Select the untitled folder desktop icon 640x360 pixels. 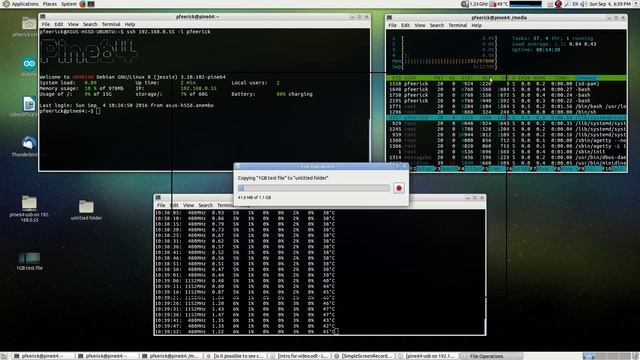86,210
